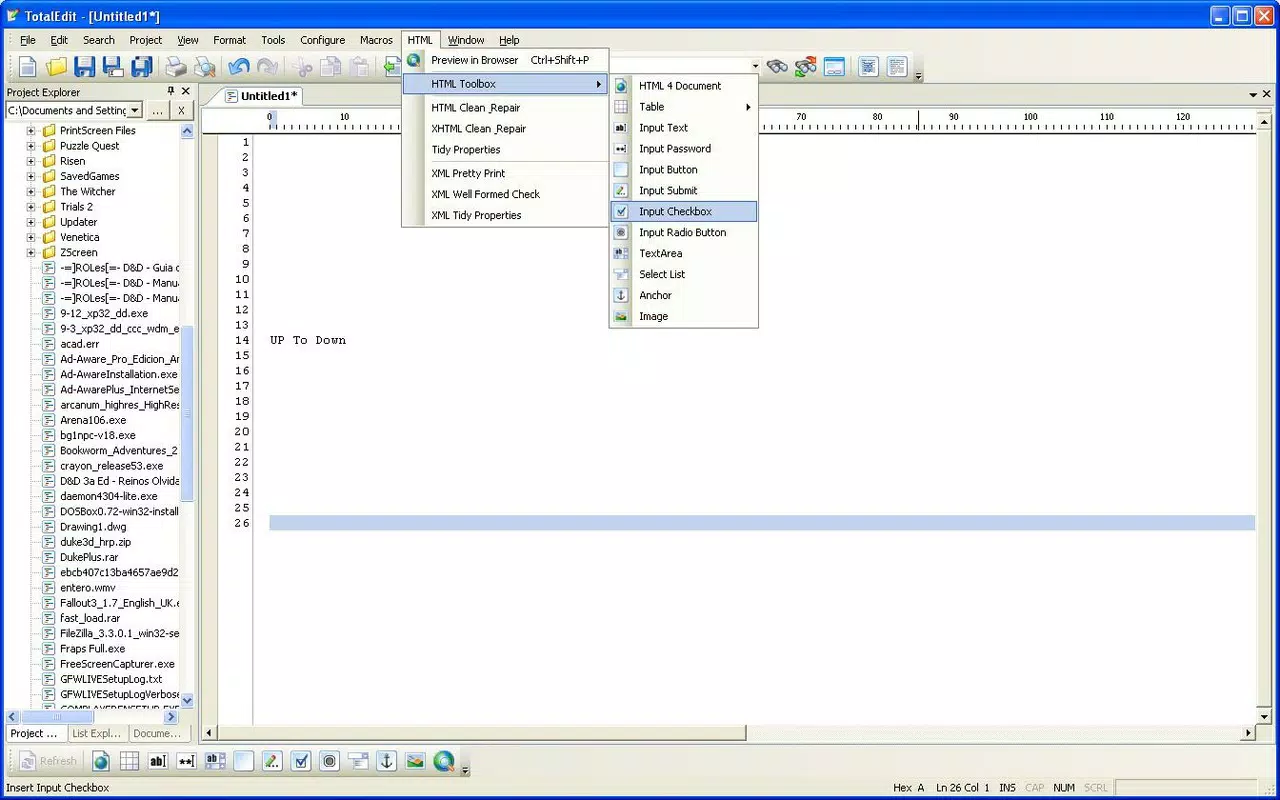Expand the Puzzle Quest folder node

[x=31, y=146]
